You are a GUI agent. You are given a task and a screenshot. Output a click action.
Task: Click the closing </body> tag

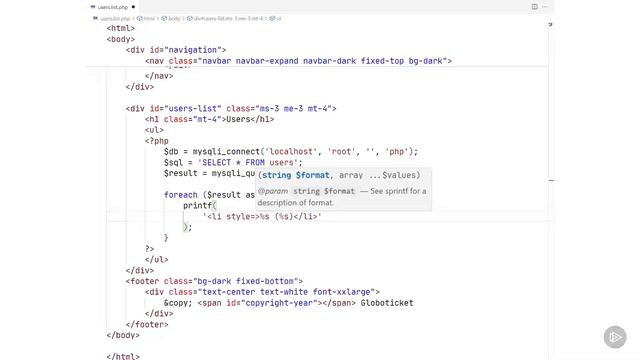point(123,335)
